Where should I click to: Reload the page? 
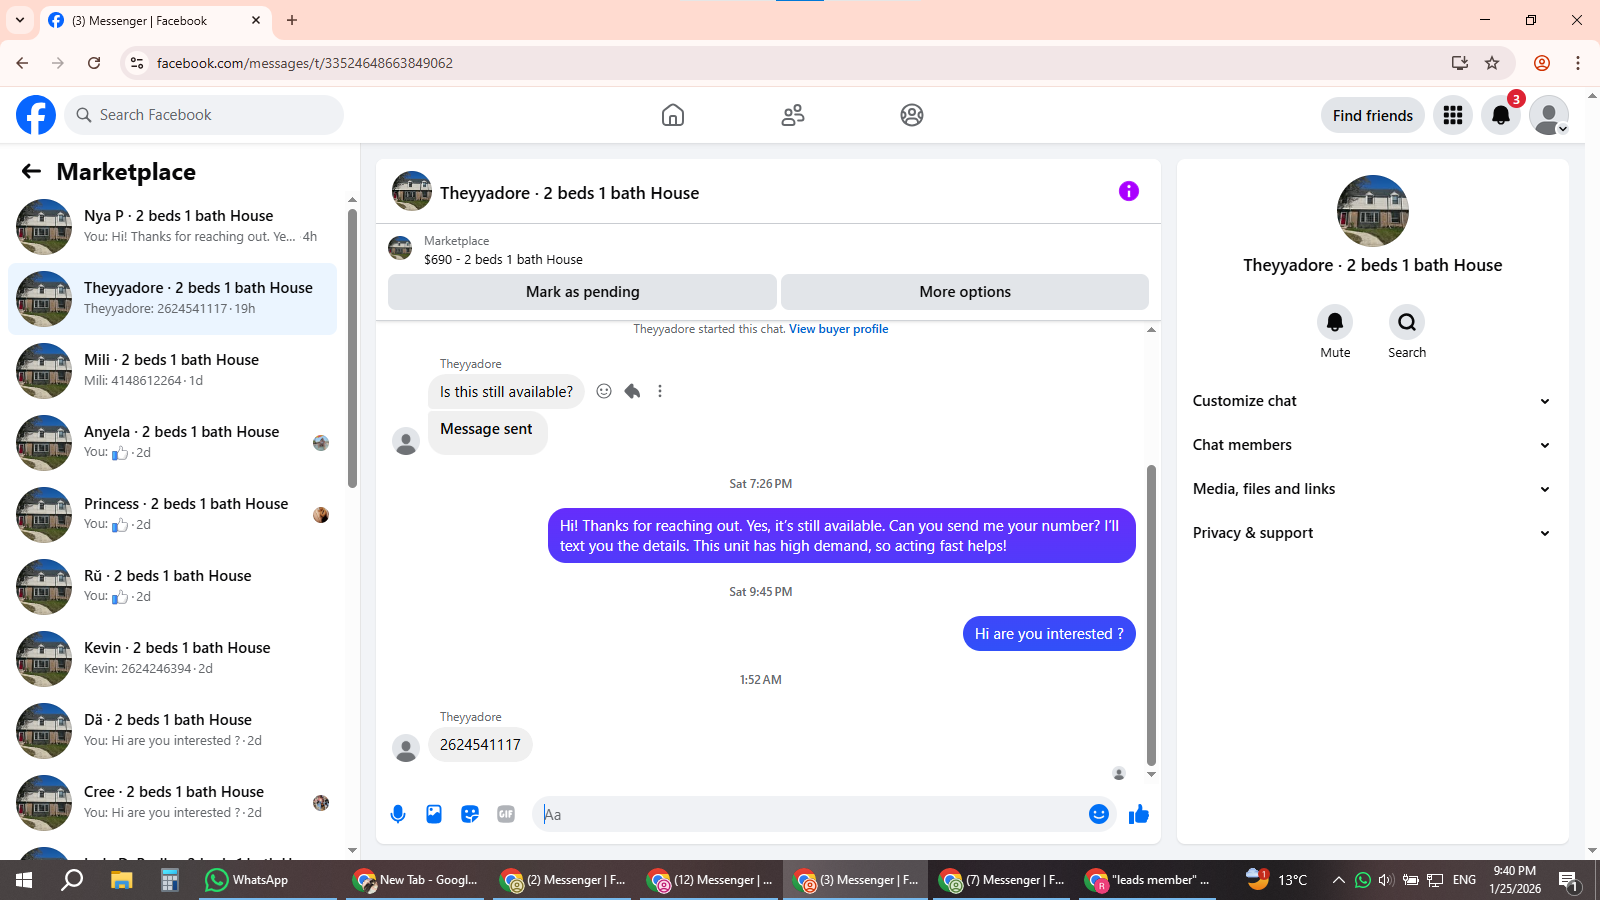tap(94, 63)
